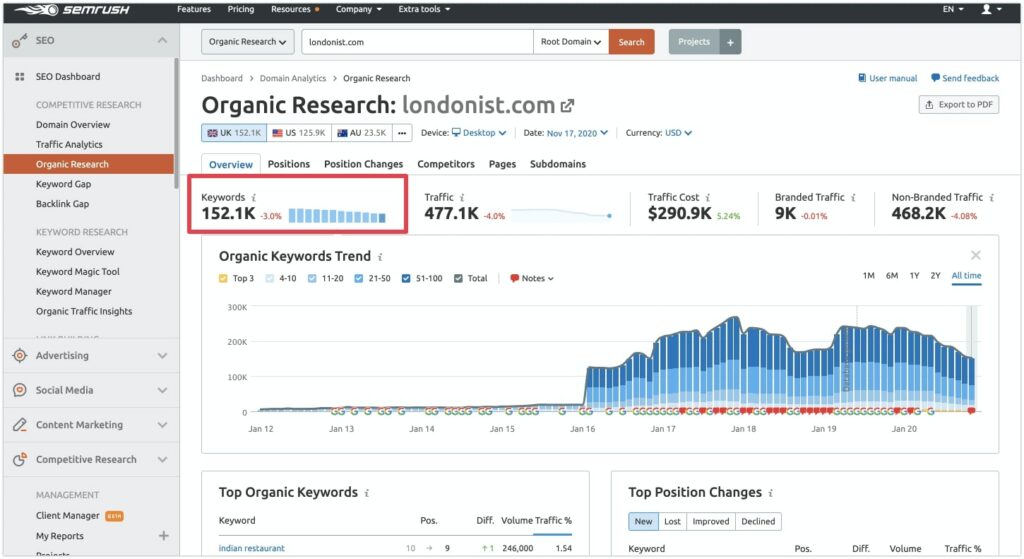Switch to the Pages tab
This screenshot has height=559, width=1024.
[502, 164]
